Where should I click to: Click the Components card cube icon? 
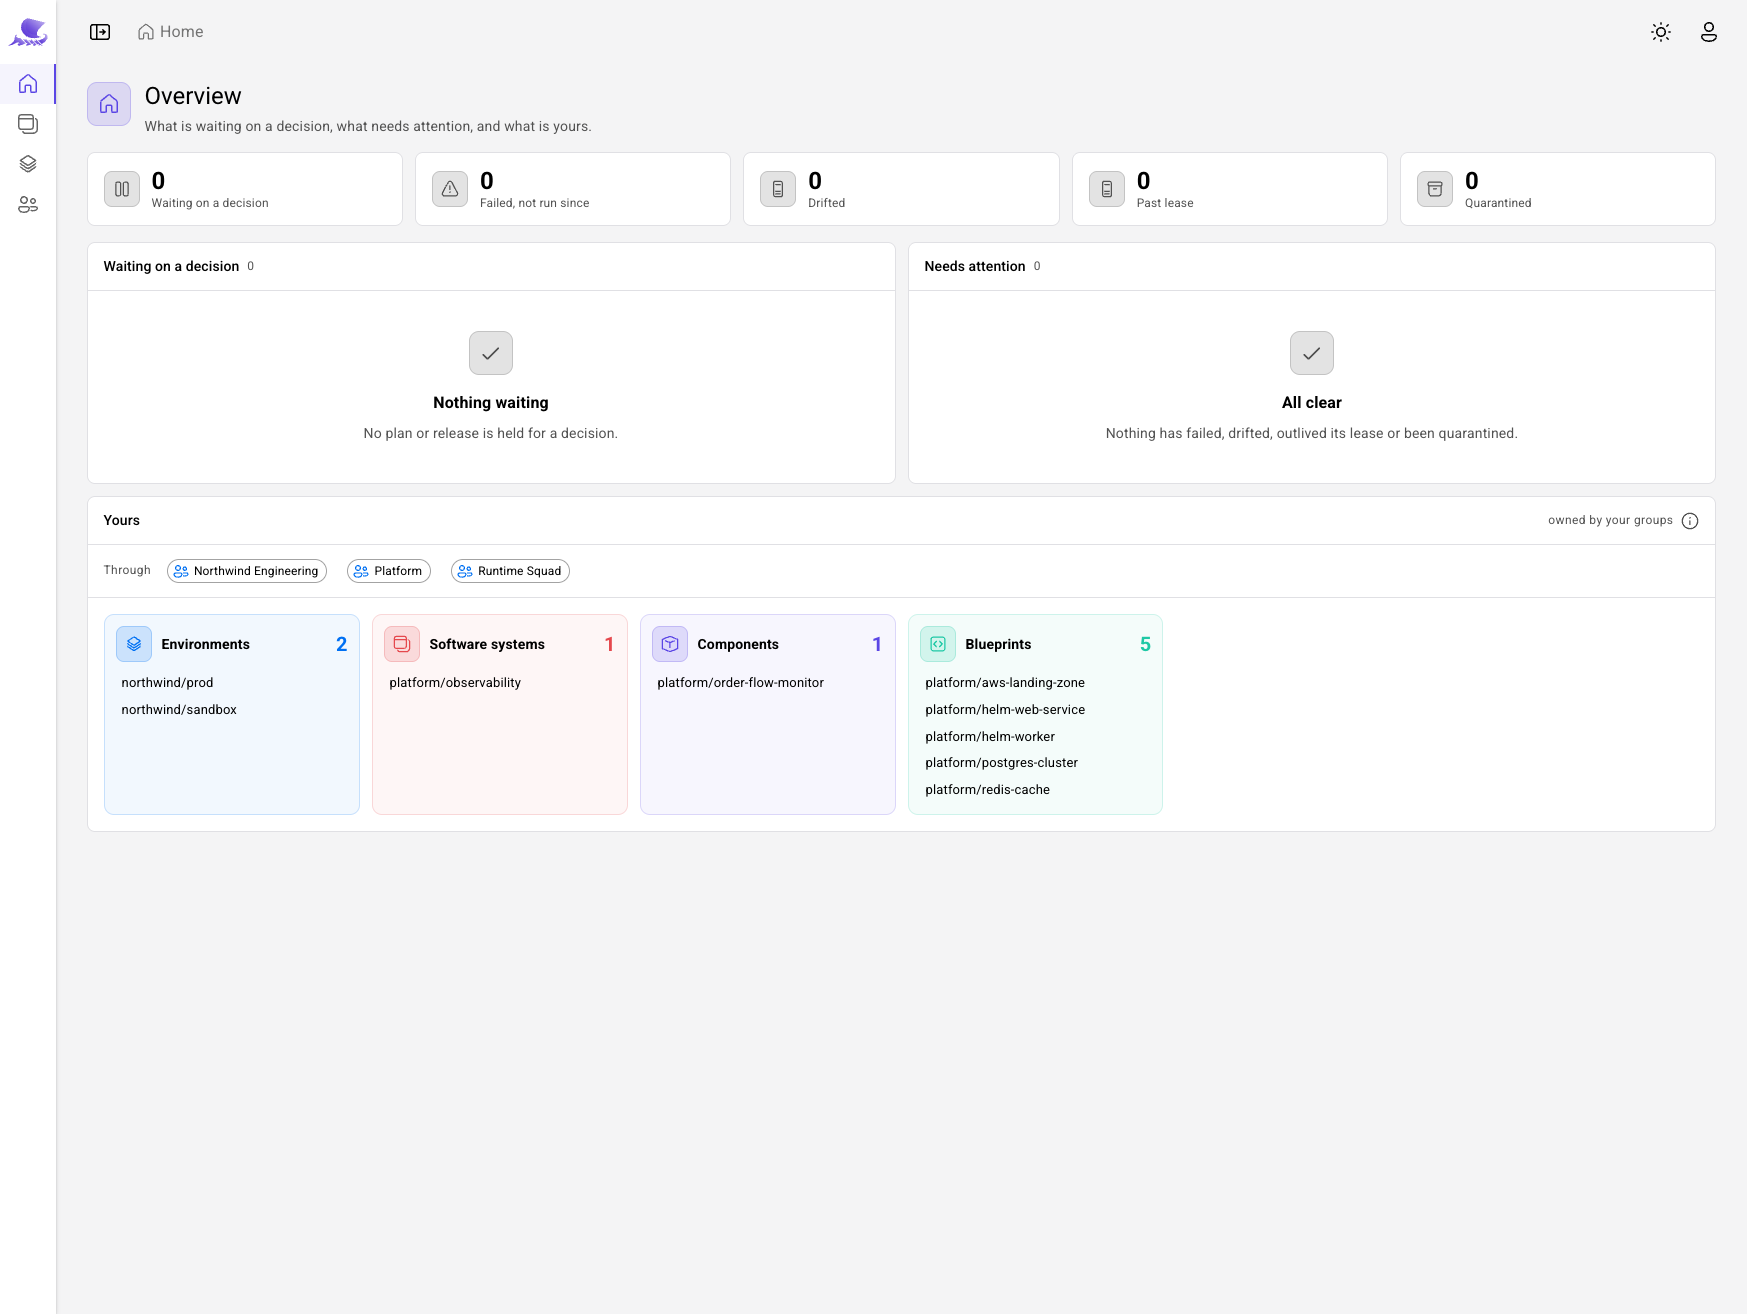tap(670, 644)
